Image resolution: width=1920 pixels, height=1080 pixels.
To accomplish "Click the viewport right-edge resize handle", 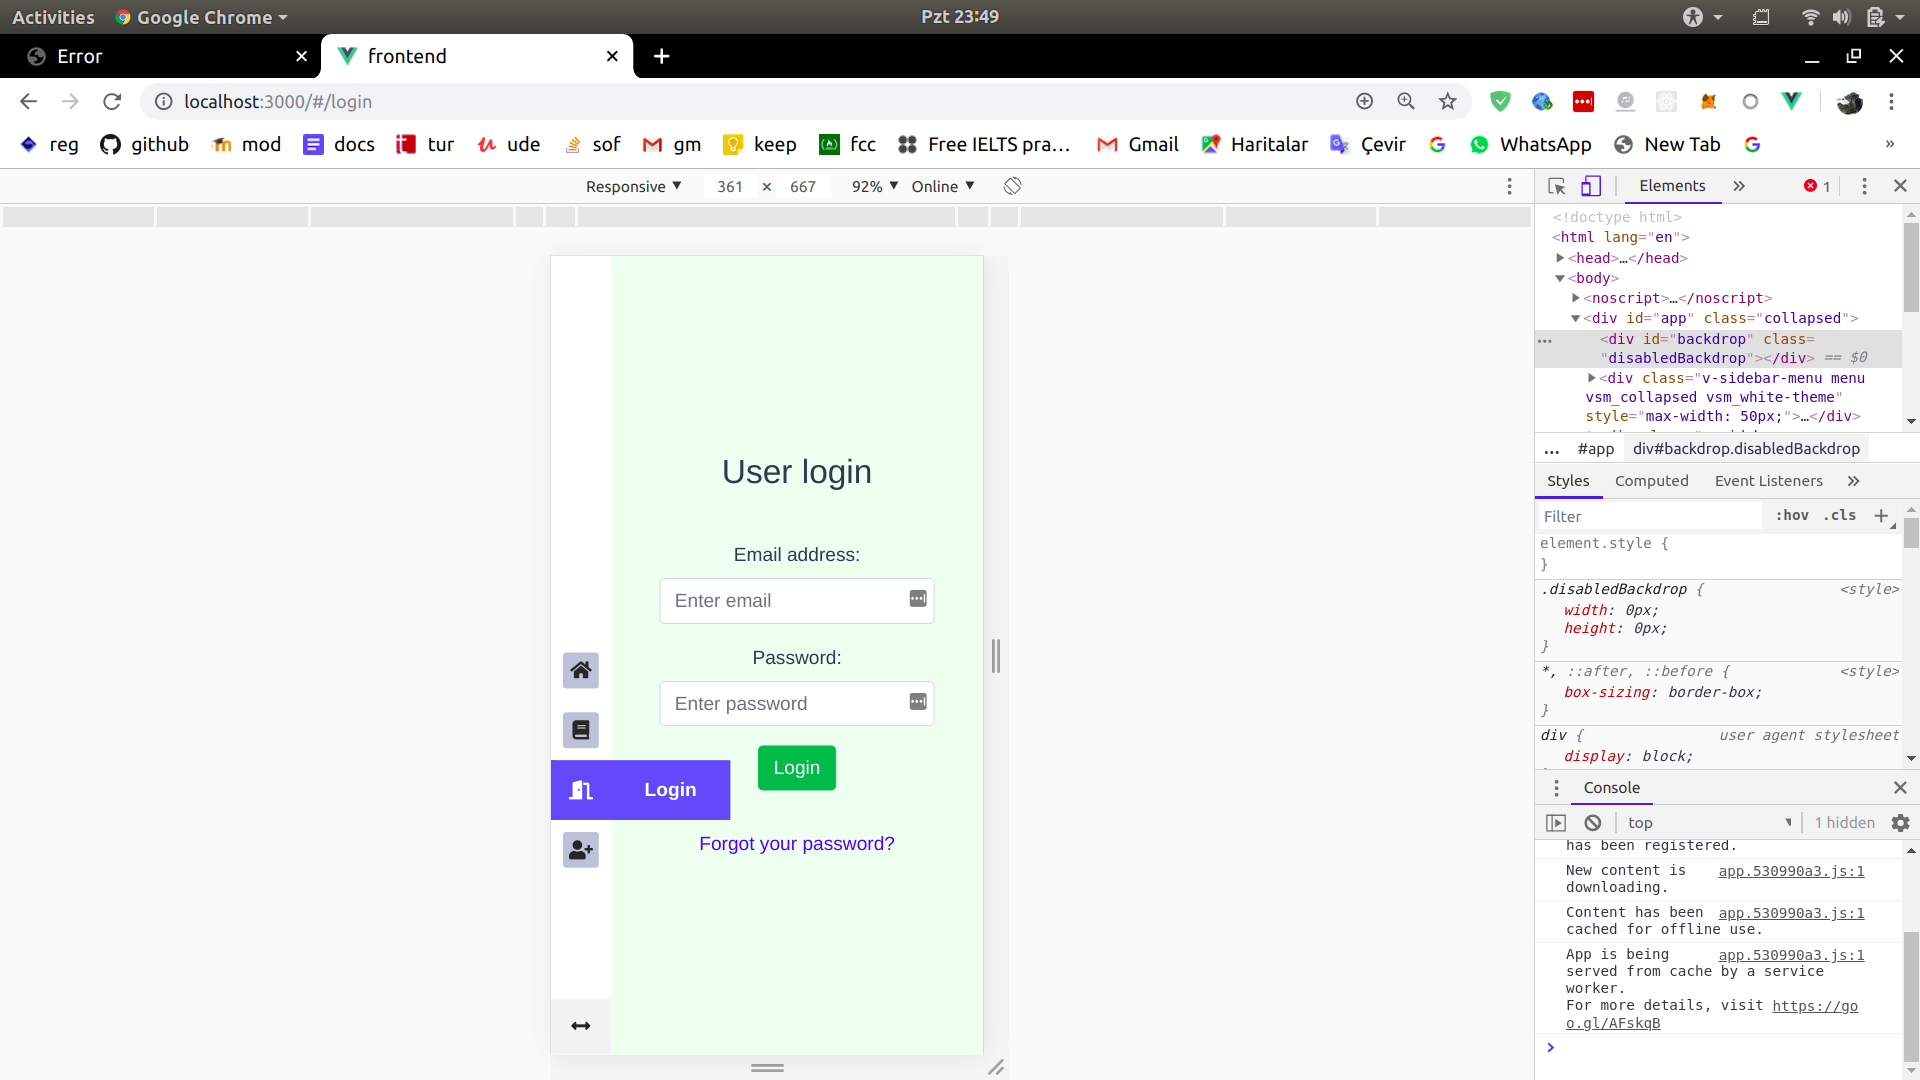I will pyautogui.click(x=996, y=656).
